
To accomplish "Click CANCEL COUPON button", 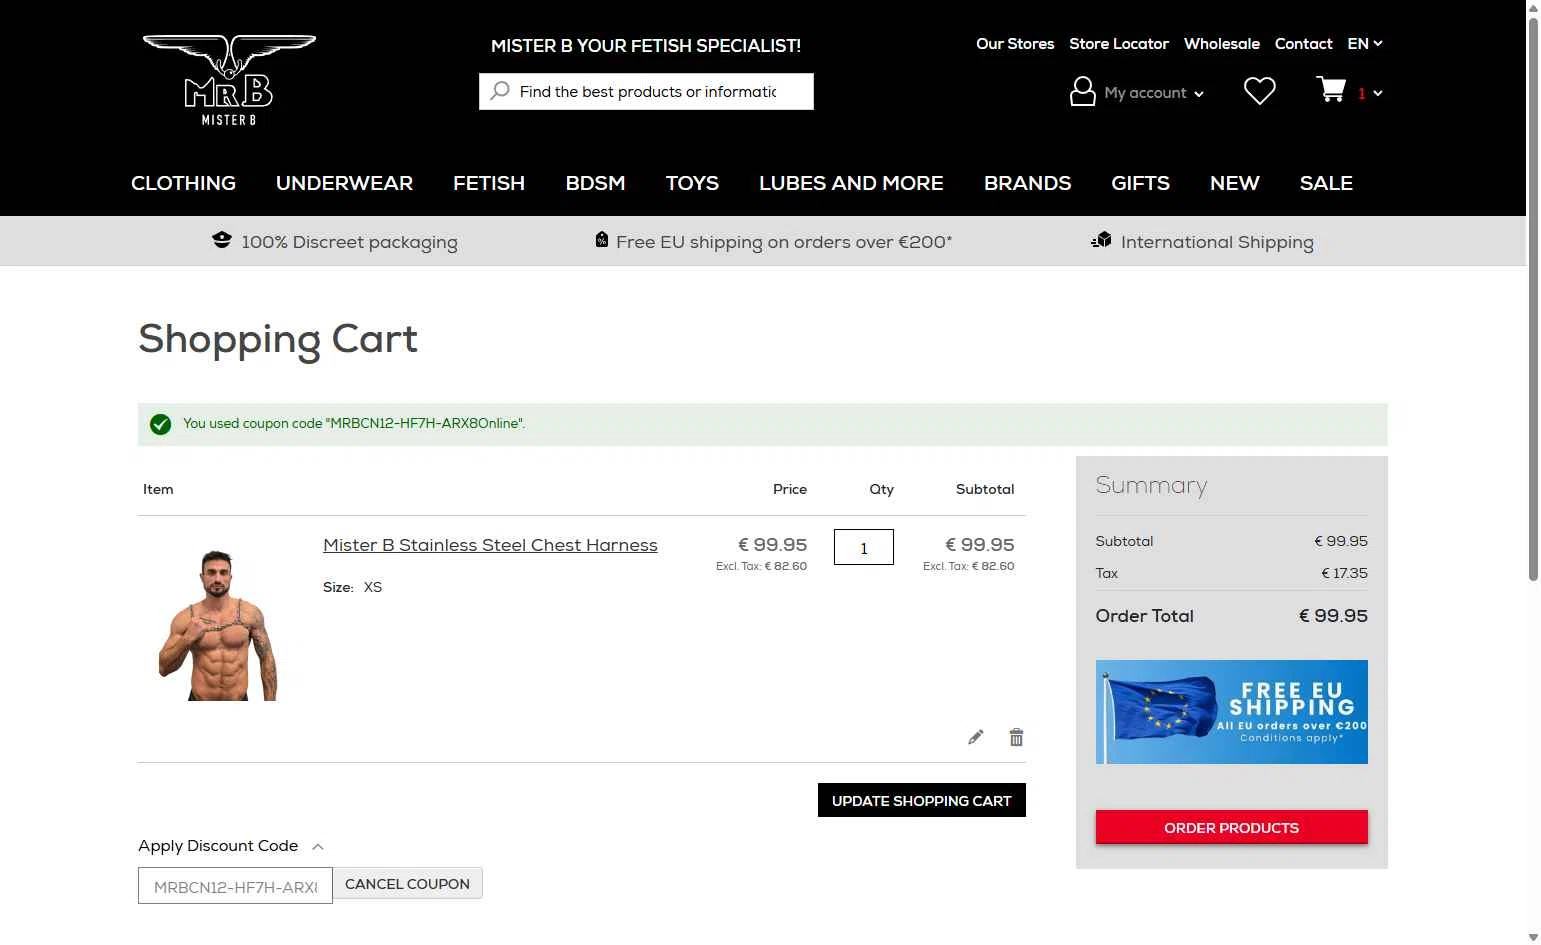I will (407, 884).
